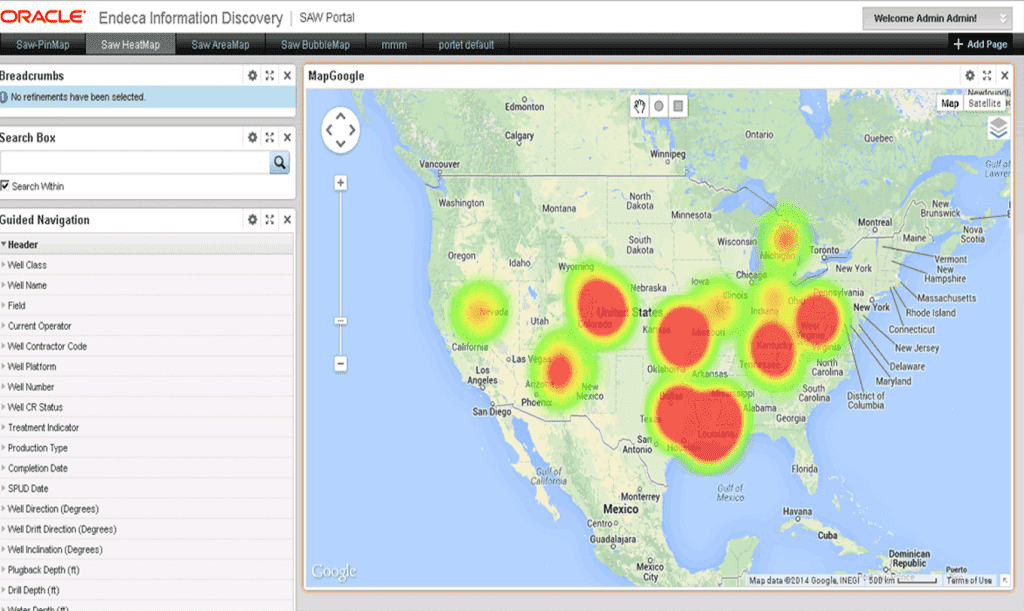Open Search Box panel settings gear
The image size is (1024, 611).
252,137
